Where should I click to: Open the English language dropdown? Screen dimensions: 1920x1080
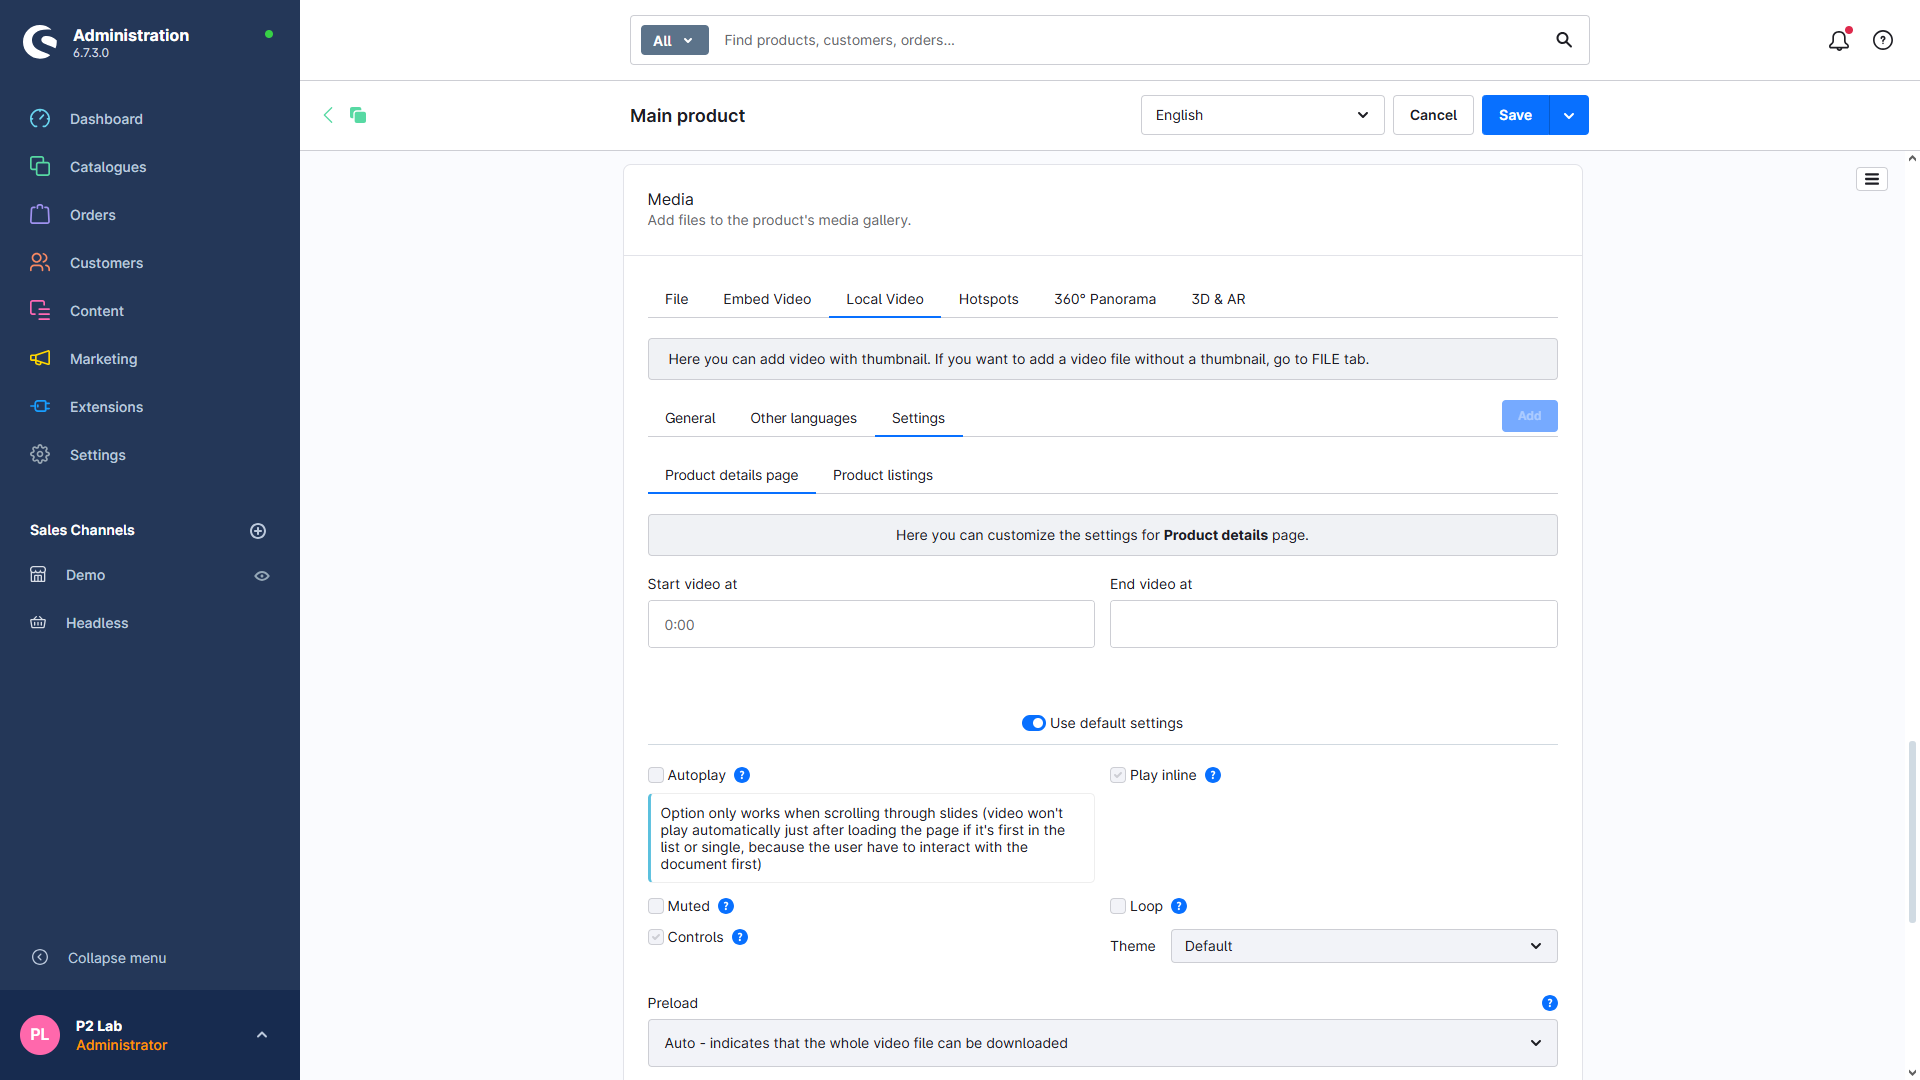(1262, 115)
